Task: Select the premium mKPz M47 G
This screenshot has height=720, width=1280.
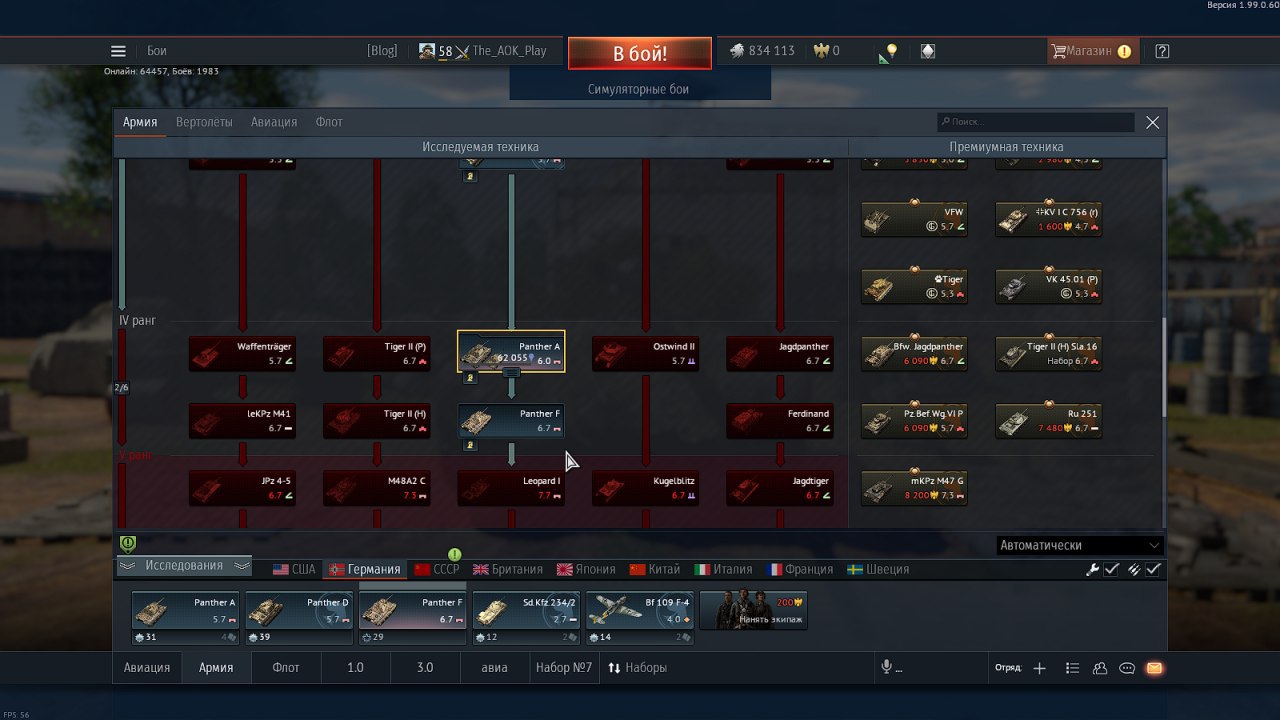Action: click(x=914, y=488)
